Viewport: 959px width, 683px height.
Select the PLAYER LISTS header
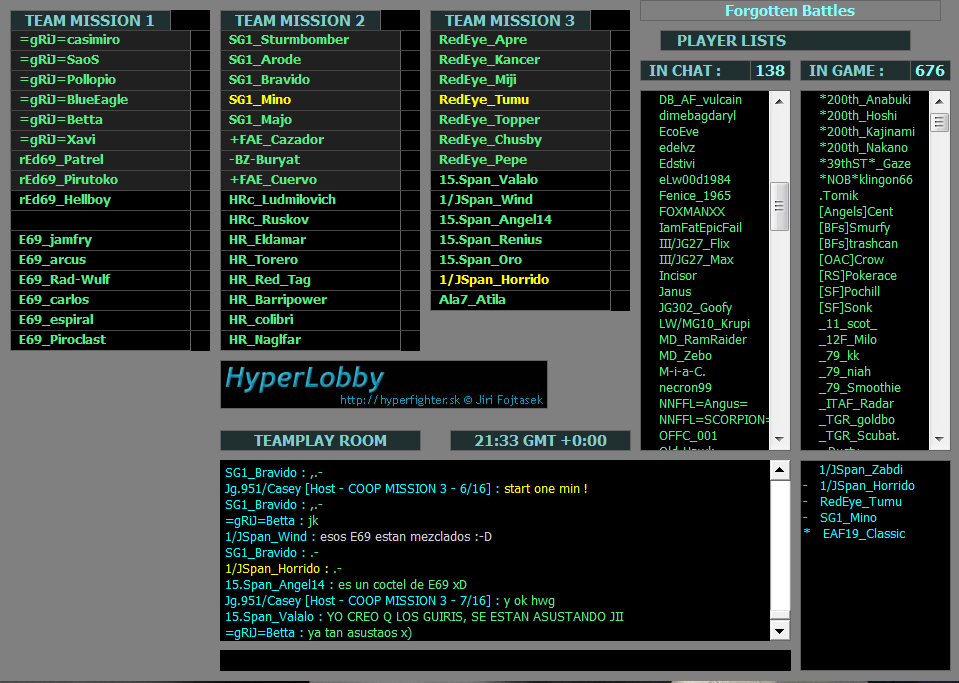[785, 40]
